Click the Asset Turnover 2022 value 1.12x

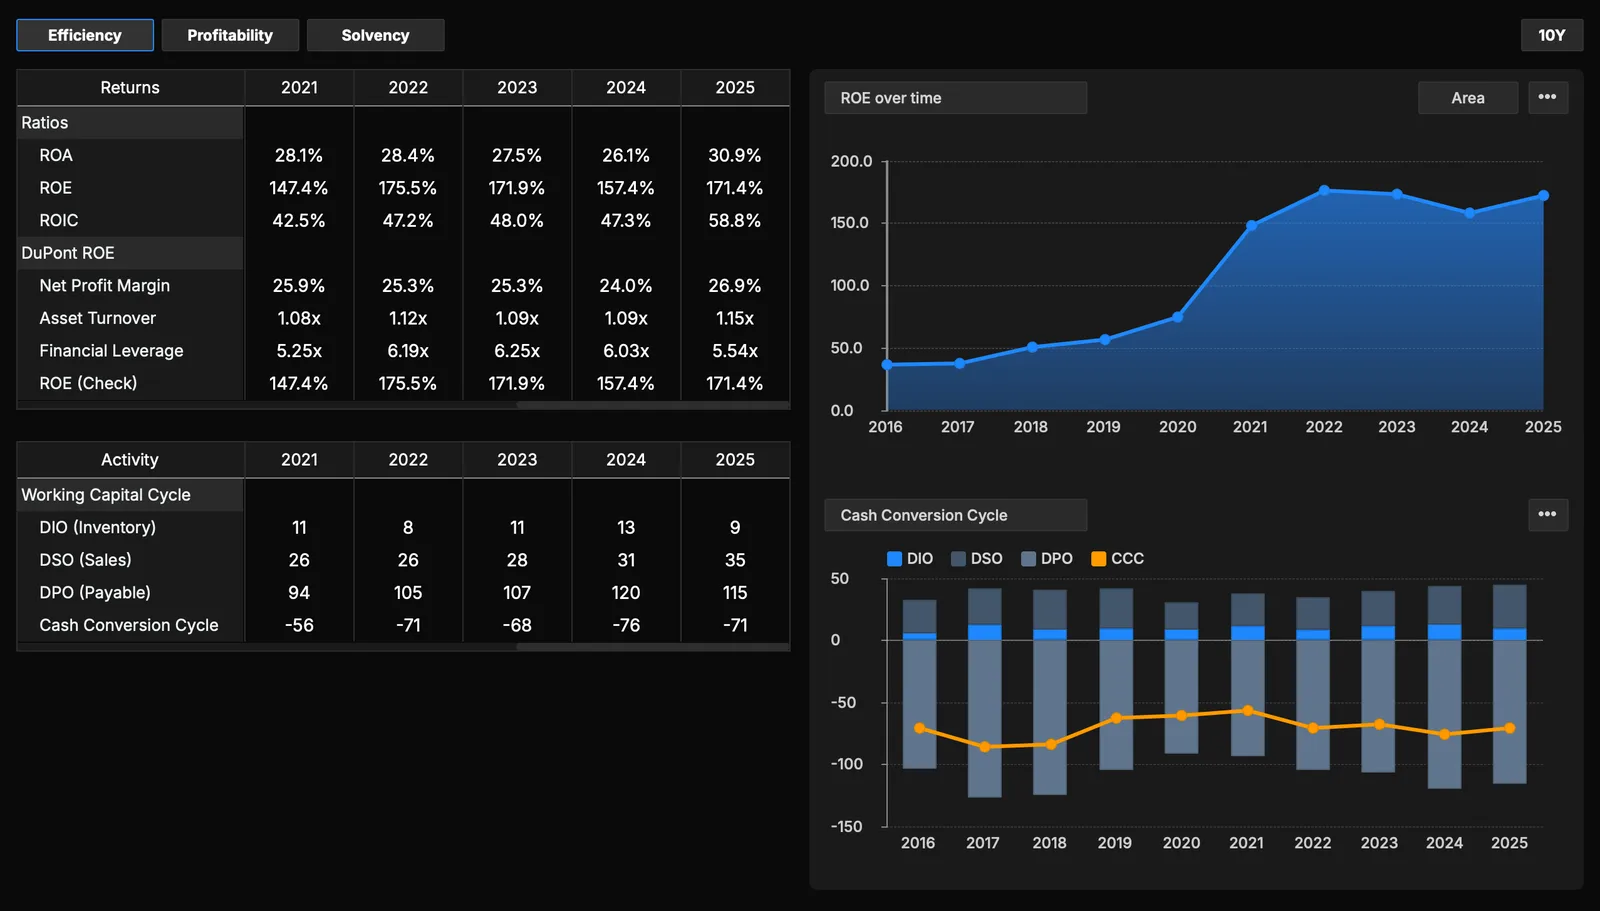pos(408,318)
